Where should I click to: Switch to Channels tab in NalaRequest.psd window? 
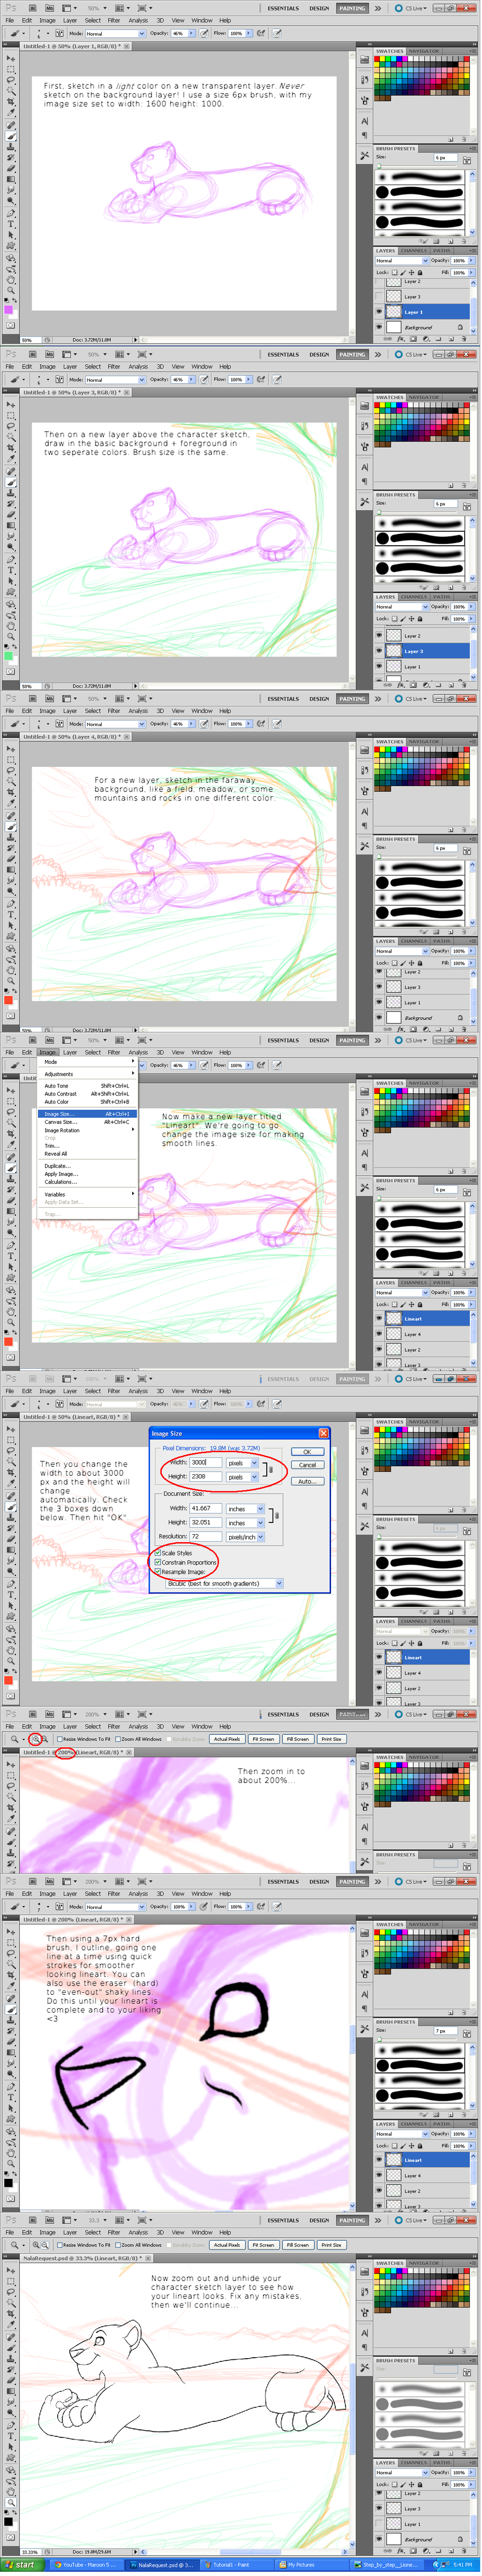click(414, 2463)
